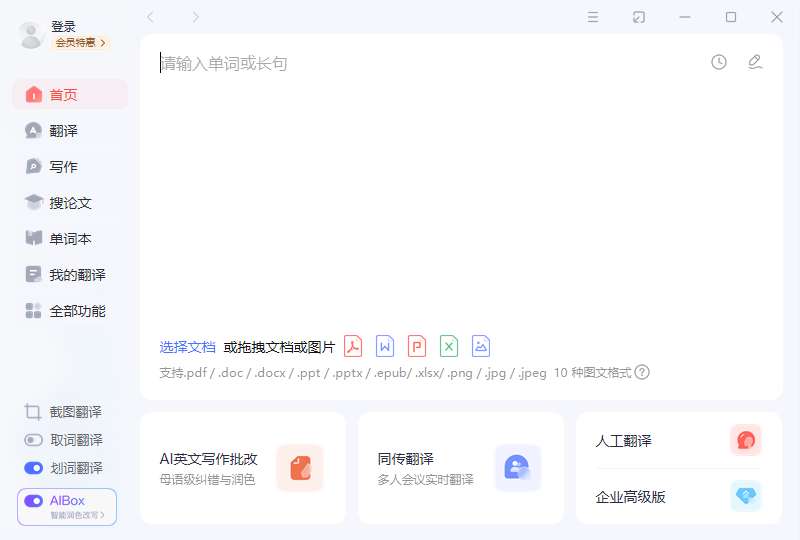The width and height of the screenshot is (800, 540).
Task: Open 截图翻译 screenshot translate tool
Action: pyautogui.click(x=66, y=412)
